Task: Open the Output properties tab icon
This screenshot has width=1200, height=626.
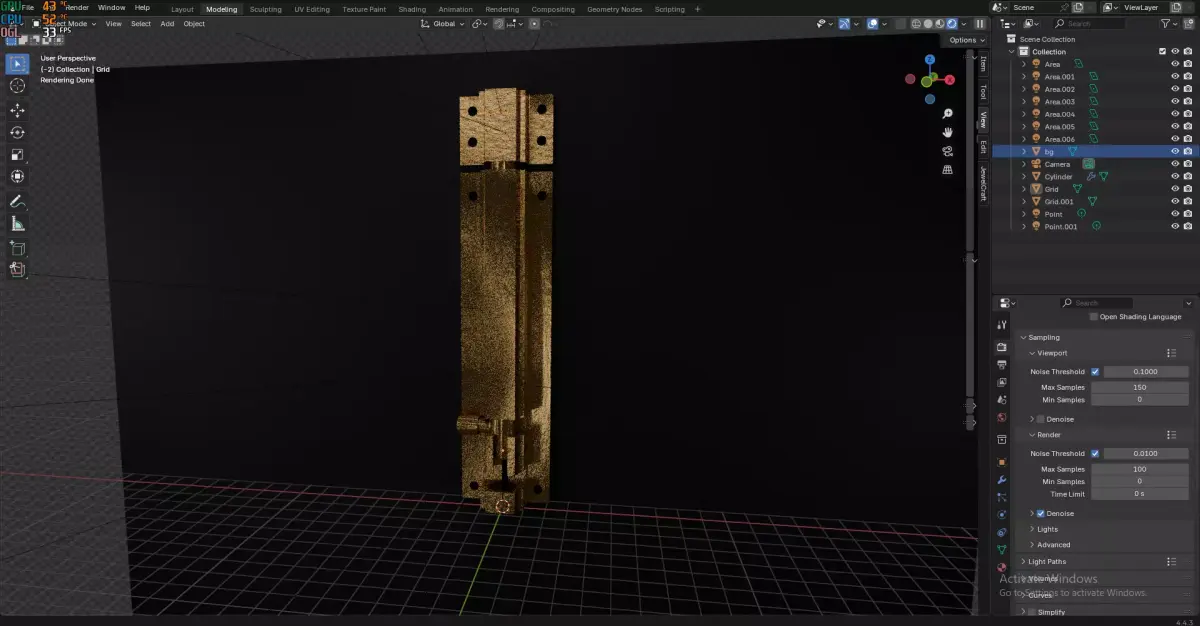Action: pos(1002,364)
